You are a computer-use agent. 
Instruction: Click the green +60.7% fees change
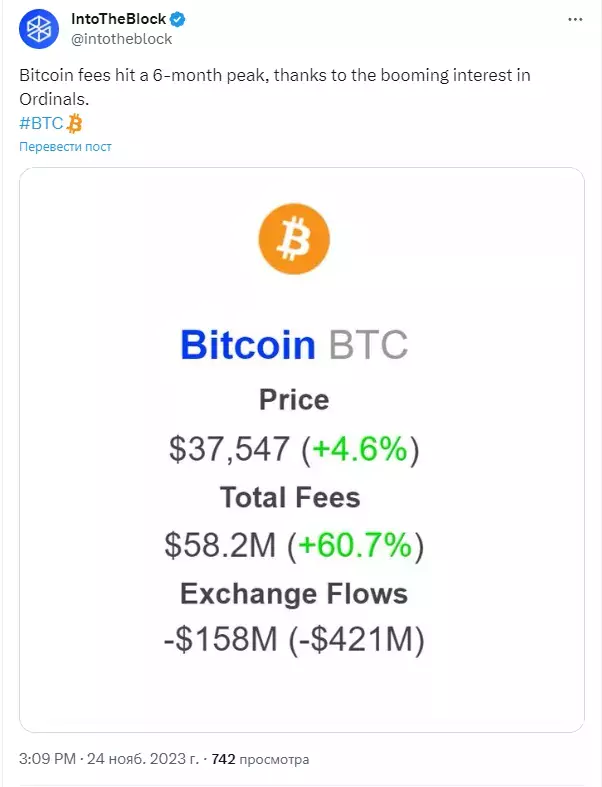355,545
